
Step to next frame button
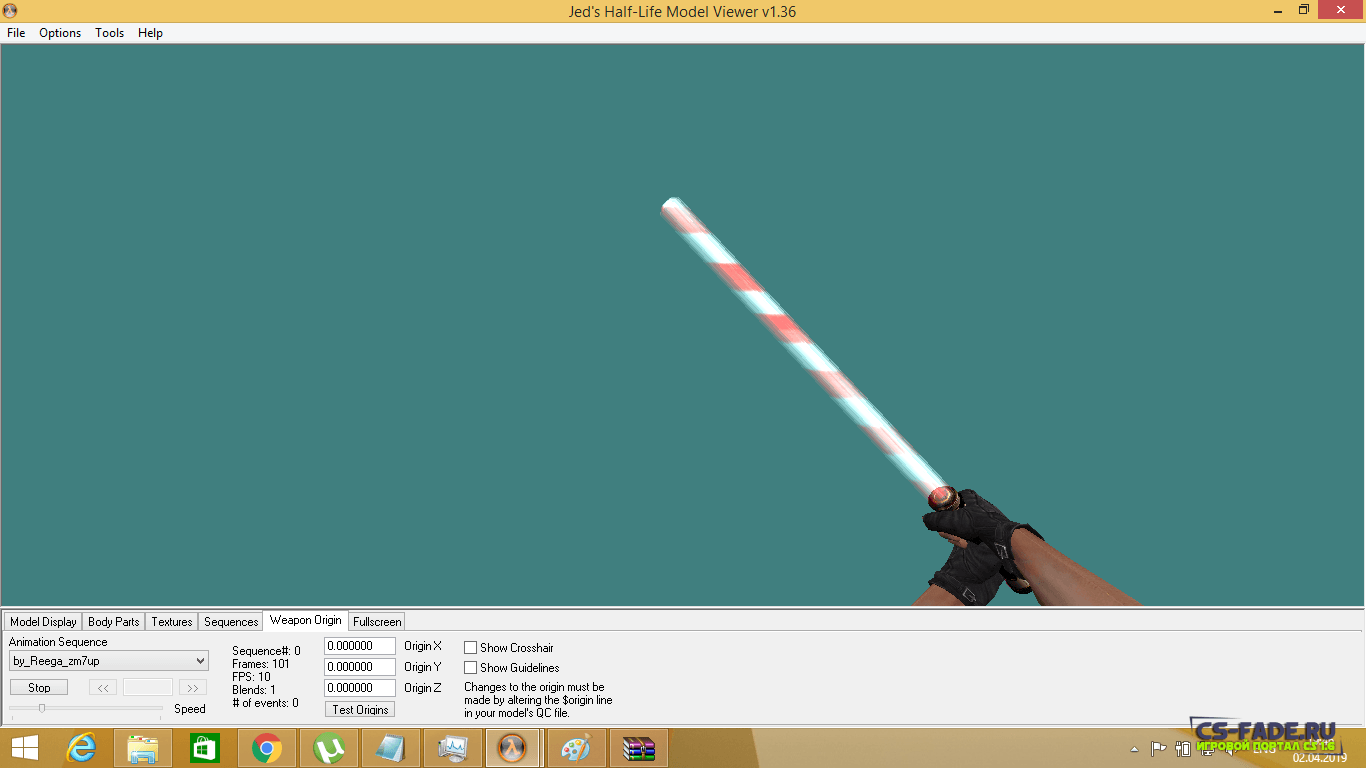coord(192,688)
